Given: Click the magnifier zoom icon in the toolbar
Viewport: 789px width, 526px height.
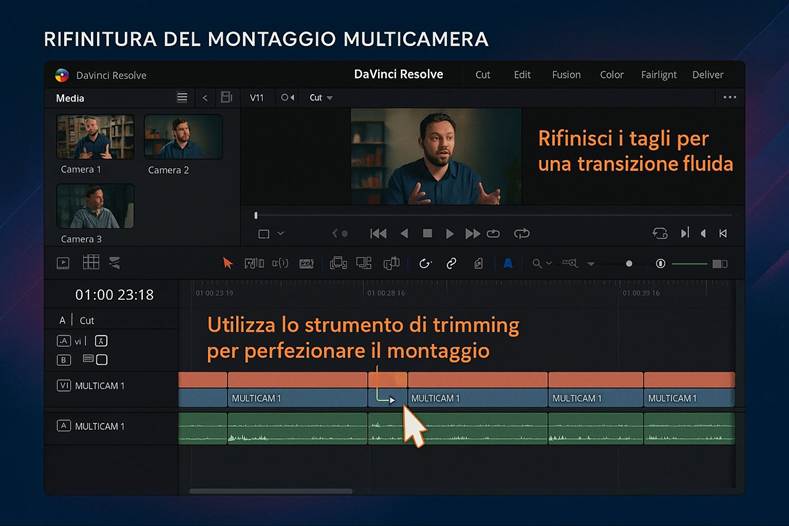Looking at the screenshot, I should pyautogui.click(x=537, y=263).
